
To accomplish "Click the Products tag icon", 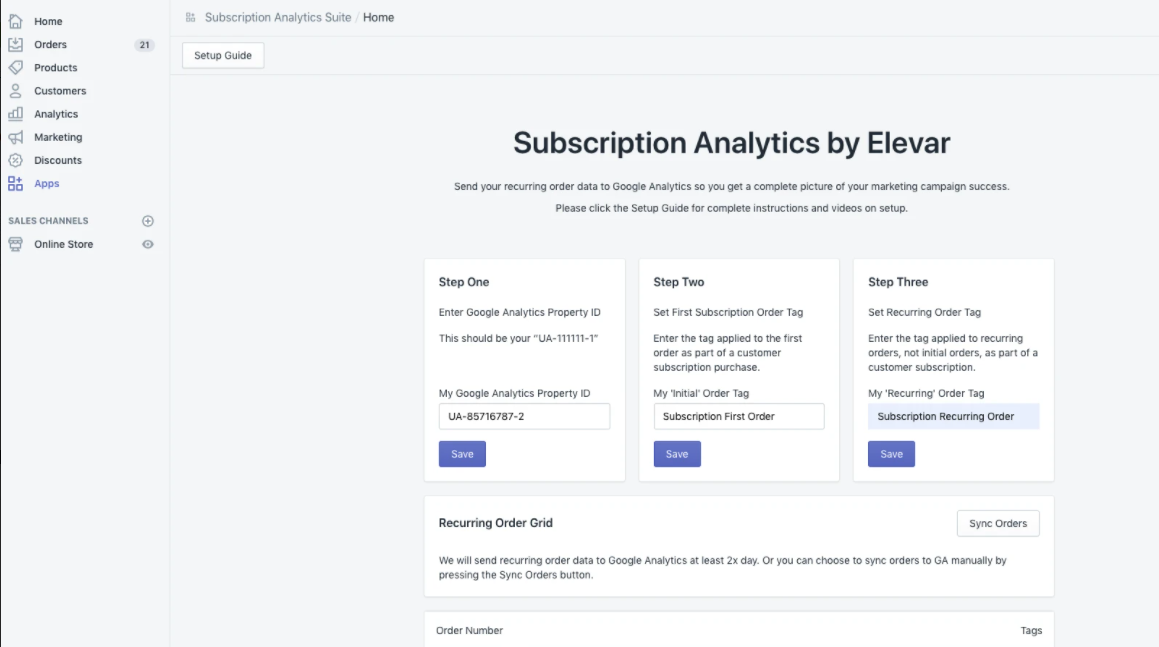I will pos(15,68).
